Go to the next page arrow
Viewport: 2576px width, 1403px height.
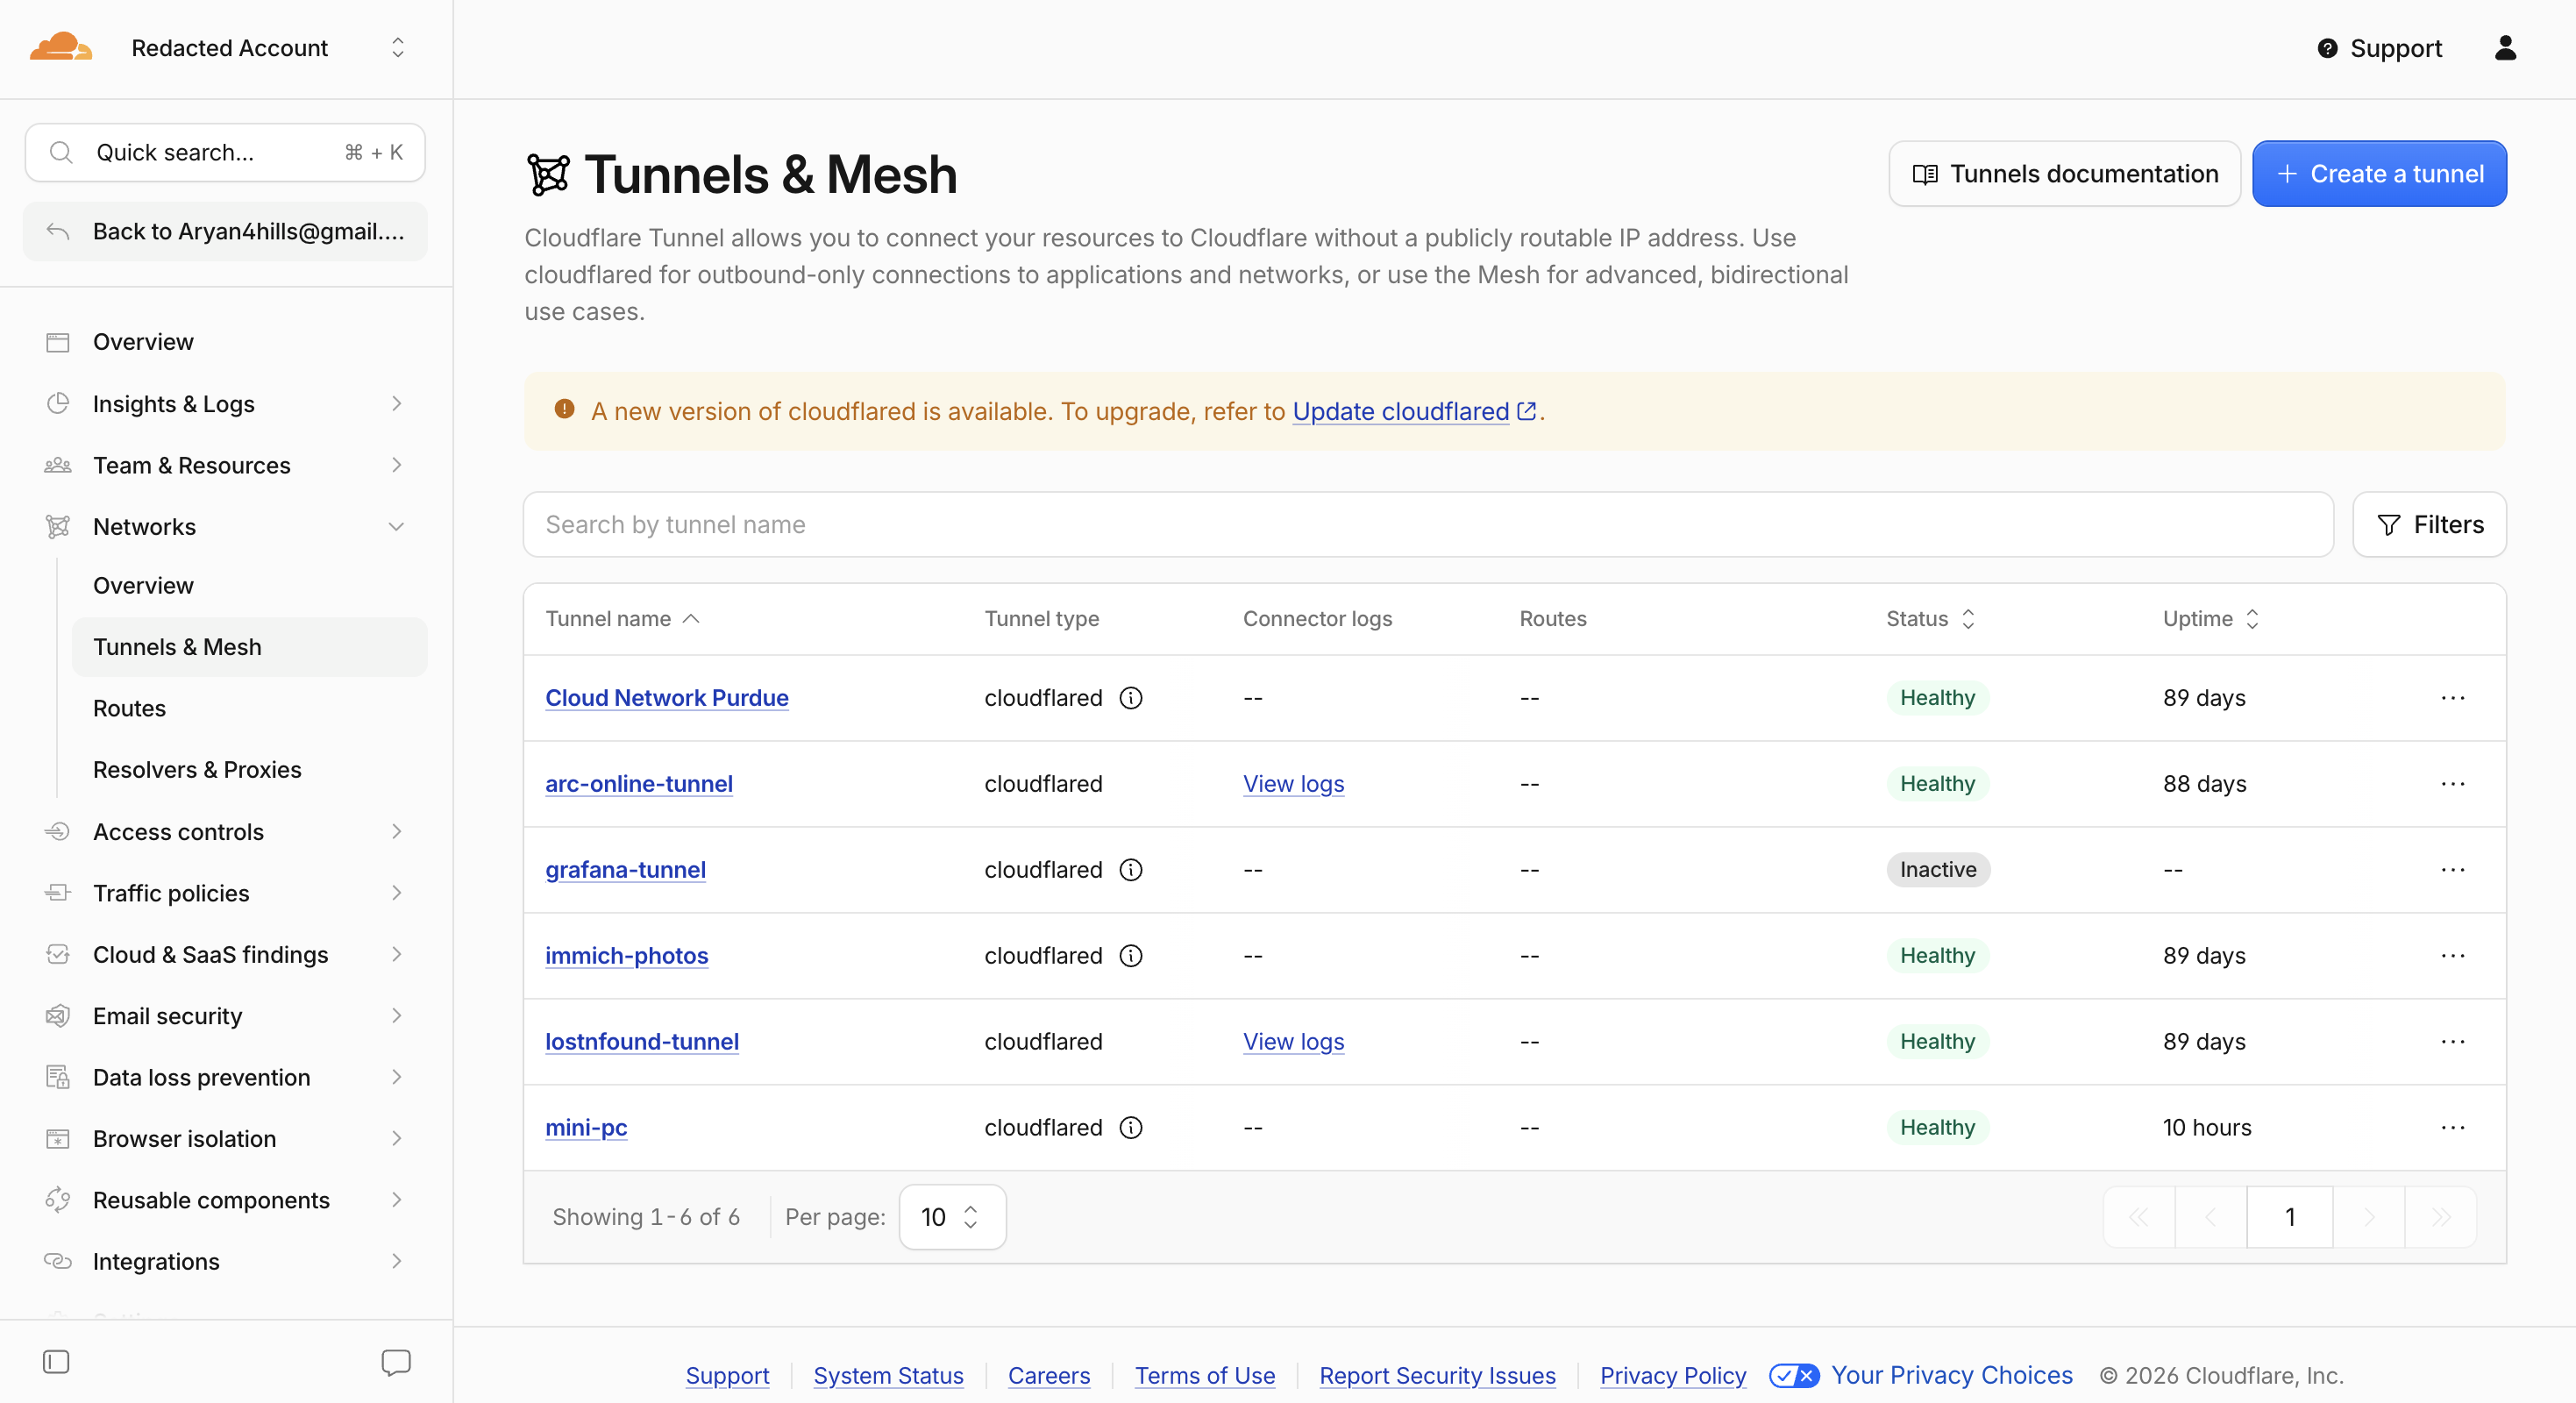2369,1217
